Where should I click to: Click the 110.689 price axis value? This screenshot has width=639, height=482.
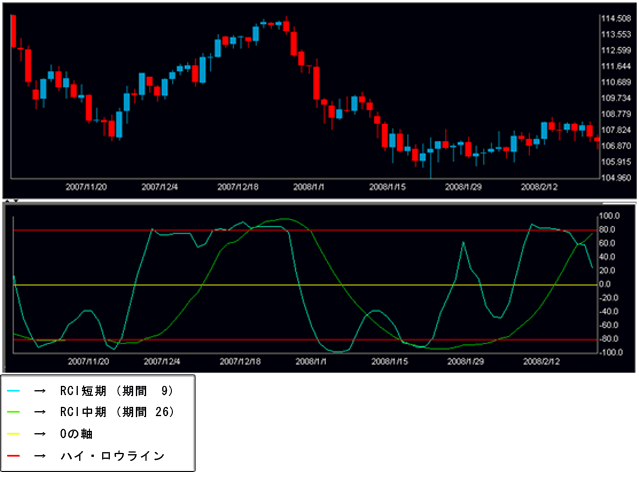[616, 82]
